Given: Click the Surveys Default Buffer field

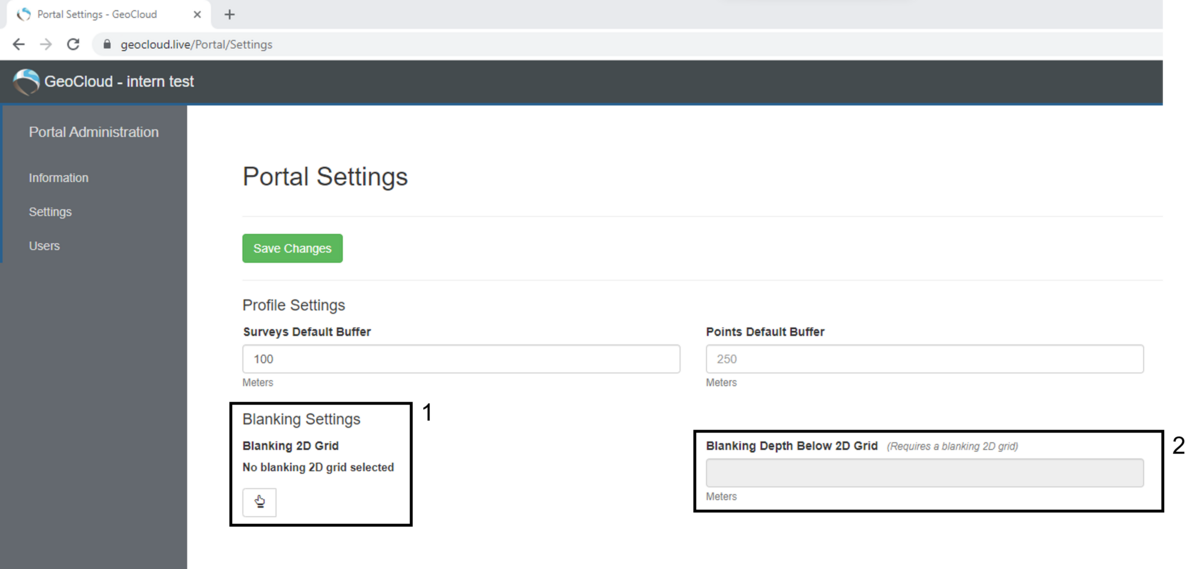Looking at the screenshot, I should pyautogui.click(x=461, y=359).
